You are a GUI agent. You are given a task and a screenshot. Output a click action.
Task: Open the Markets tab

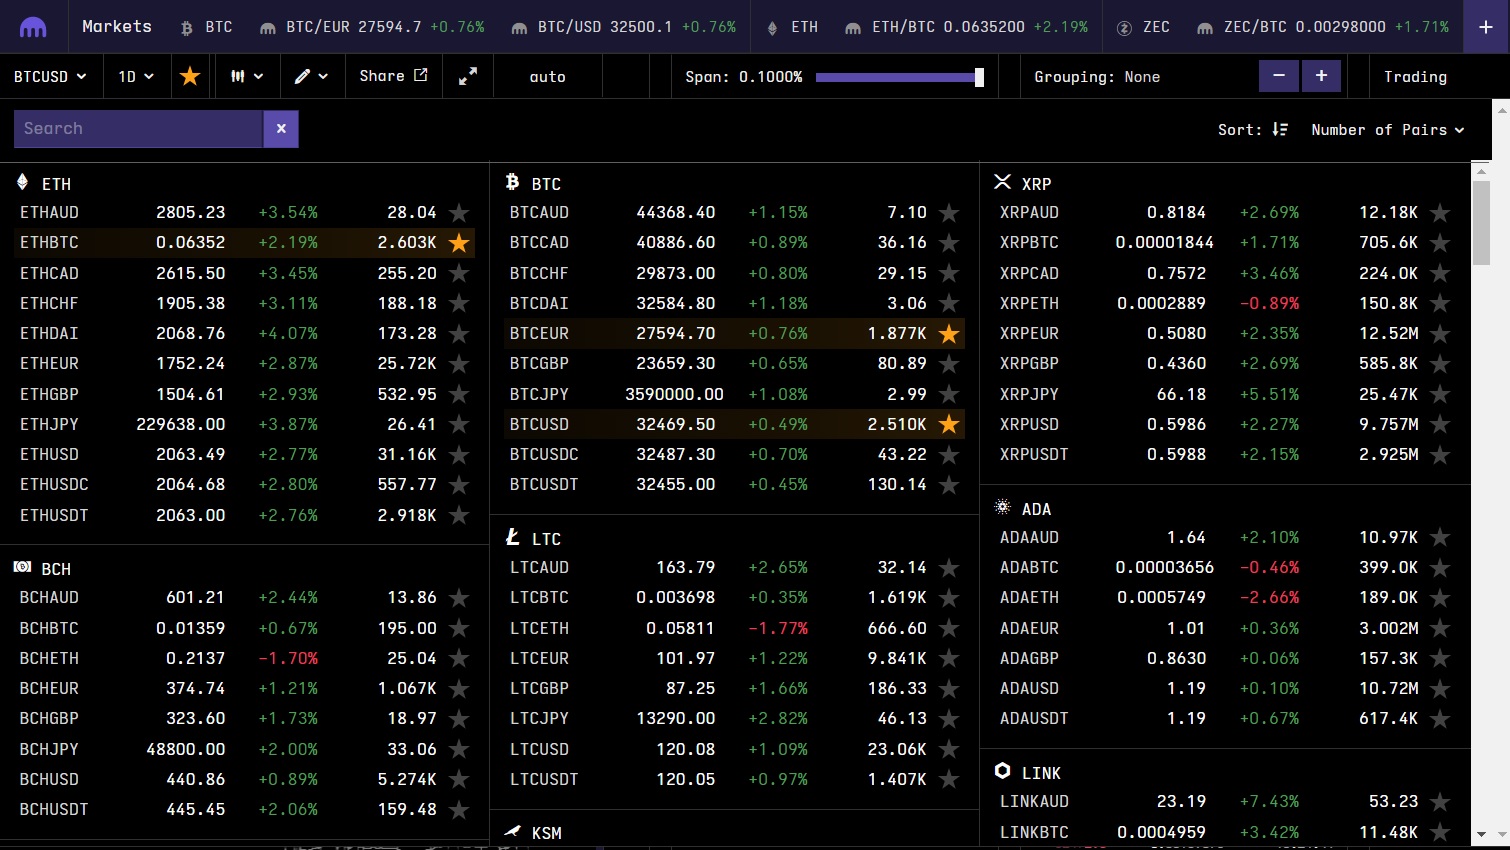pyautogui.click(x=117, y=27)
